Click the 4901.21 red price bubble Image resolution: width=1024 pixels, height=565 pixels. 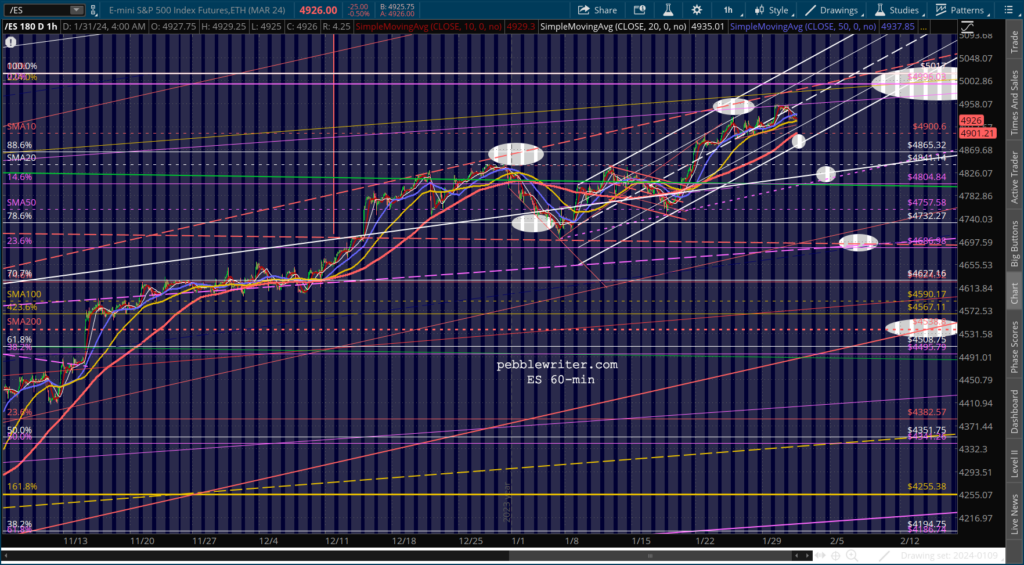pyautogui.click(x=977, y=133)
